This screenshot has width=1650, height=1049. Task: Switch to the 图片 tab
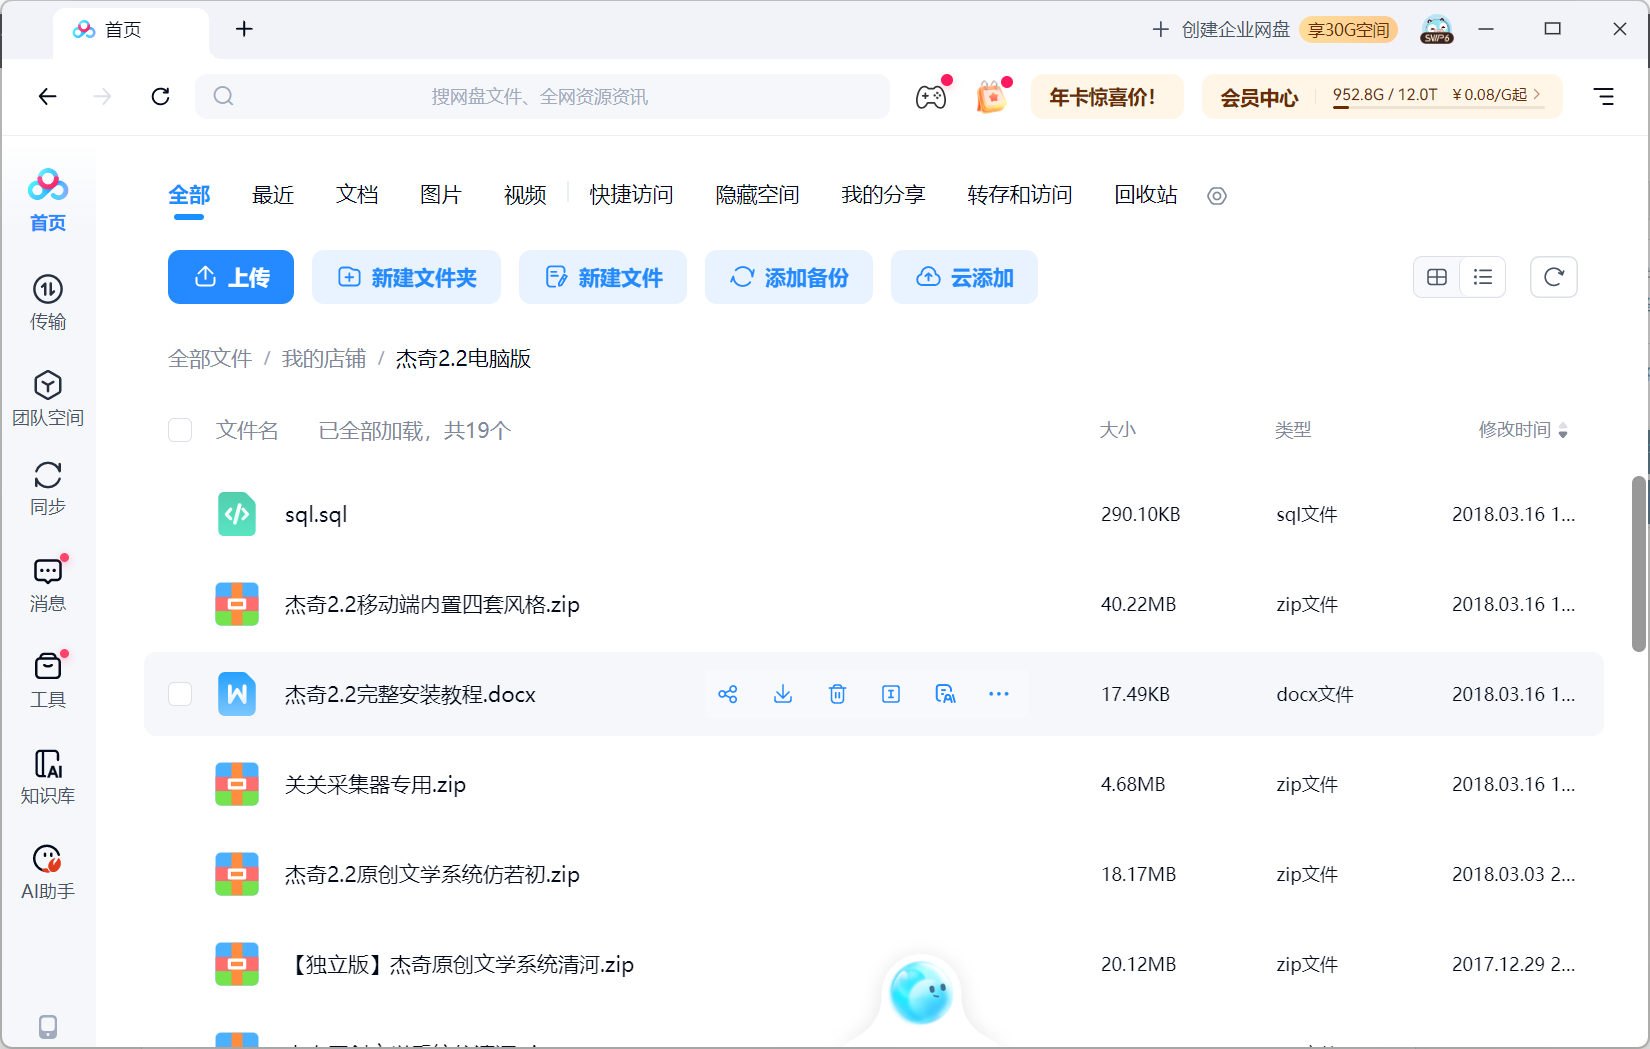point(441,195)
